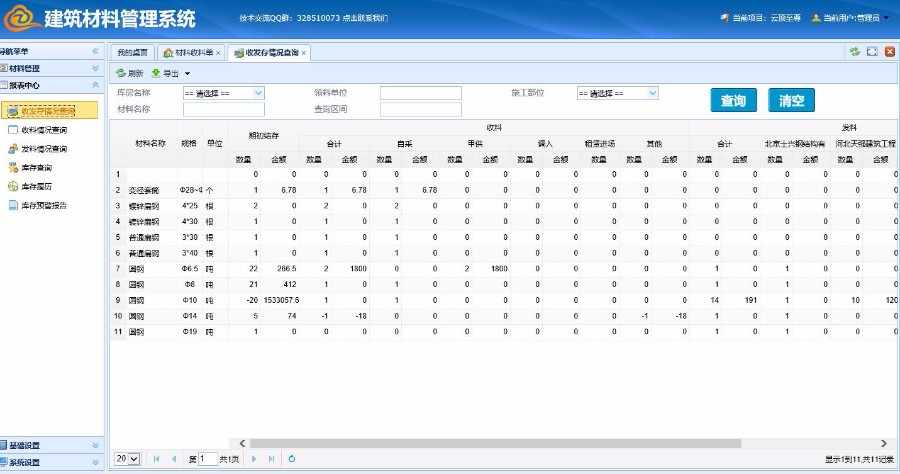Image resolution: width=900 pixels, height=474 pixels.
Task: Focus the 领料单位 input field
Action: coord(421,93)
